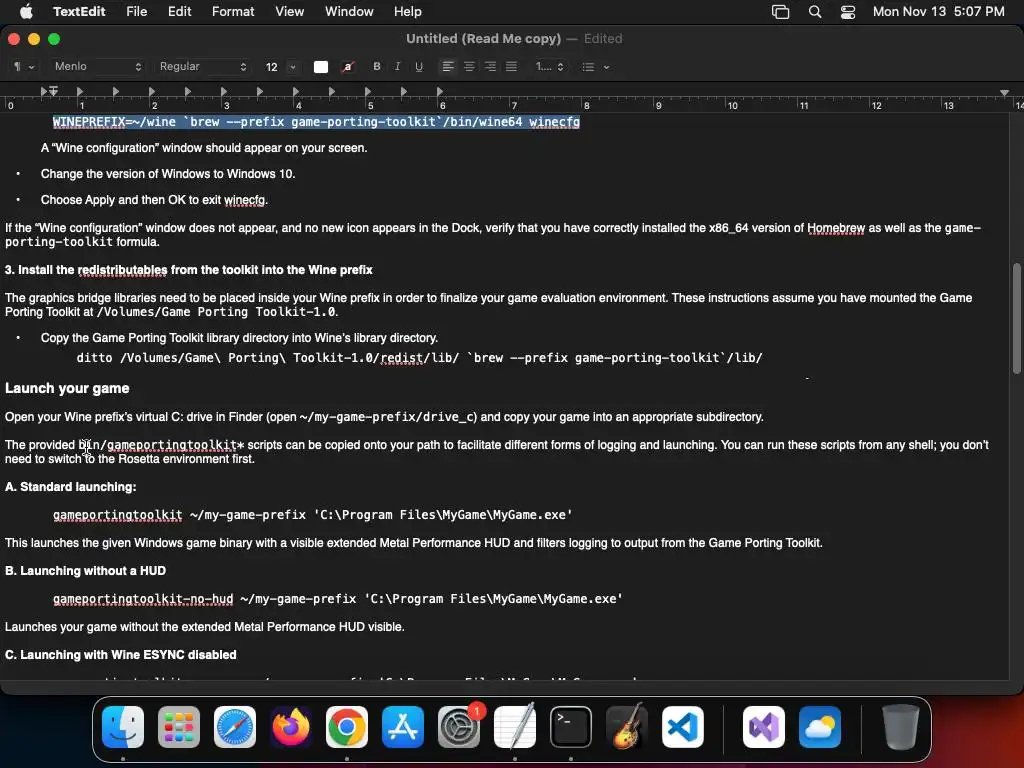
Task: Click the date and time display
Action: click(x=938, y=11)
